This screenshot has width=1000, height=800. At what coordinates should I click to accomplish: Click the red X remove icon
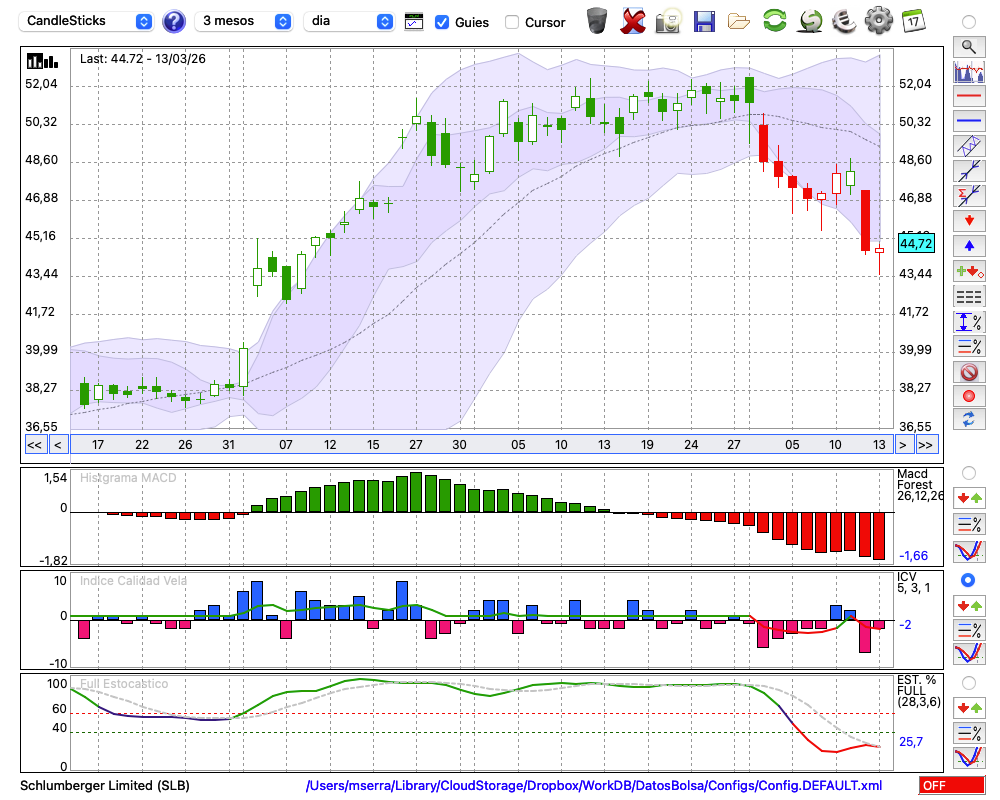point(633,21)
